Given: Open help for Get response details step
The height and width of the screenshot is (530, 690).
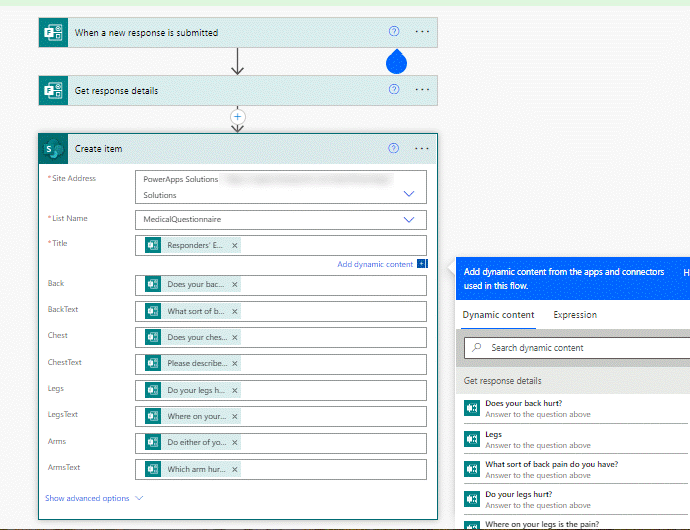Looking at the screenshot, I should 394,89.
